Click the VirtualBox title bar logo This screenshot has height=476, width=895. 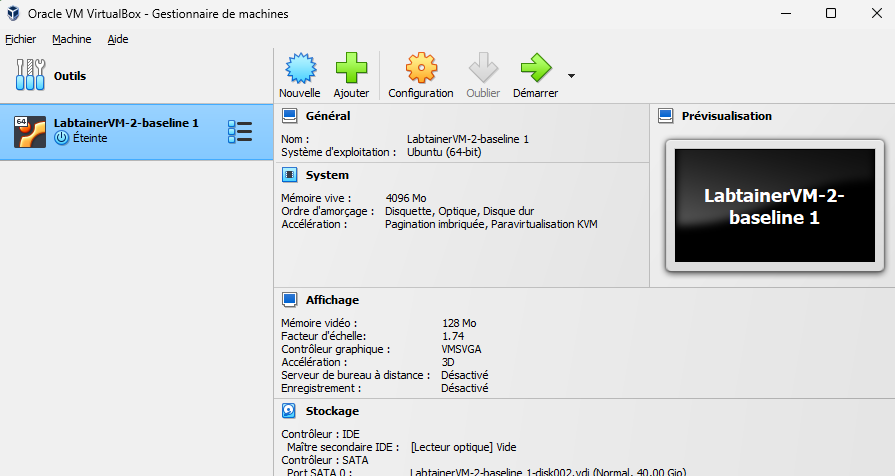click(x=13, y=13)
